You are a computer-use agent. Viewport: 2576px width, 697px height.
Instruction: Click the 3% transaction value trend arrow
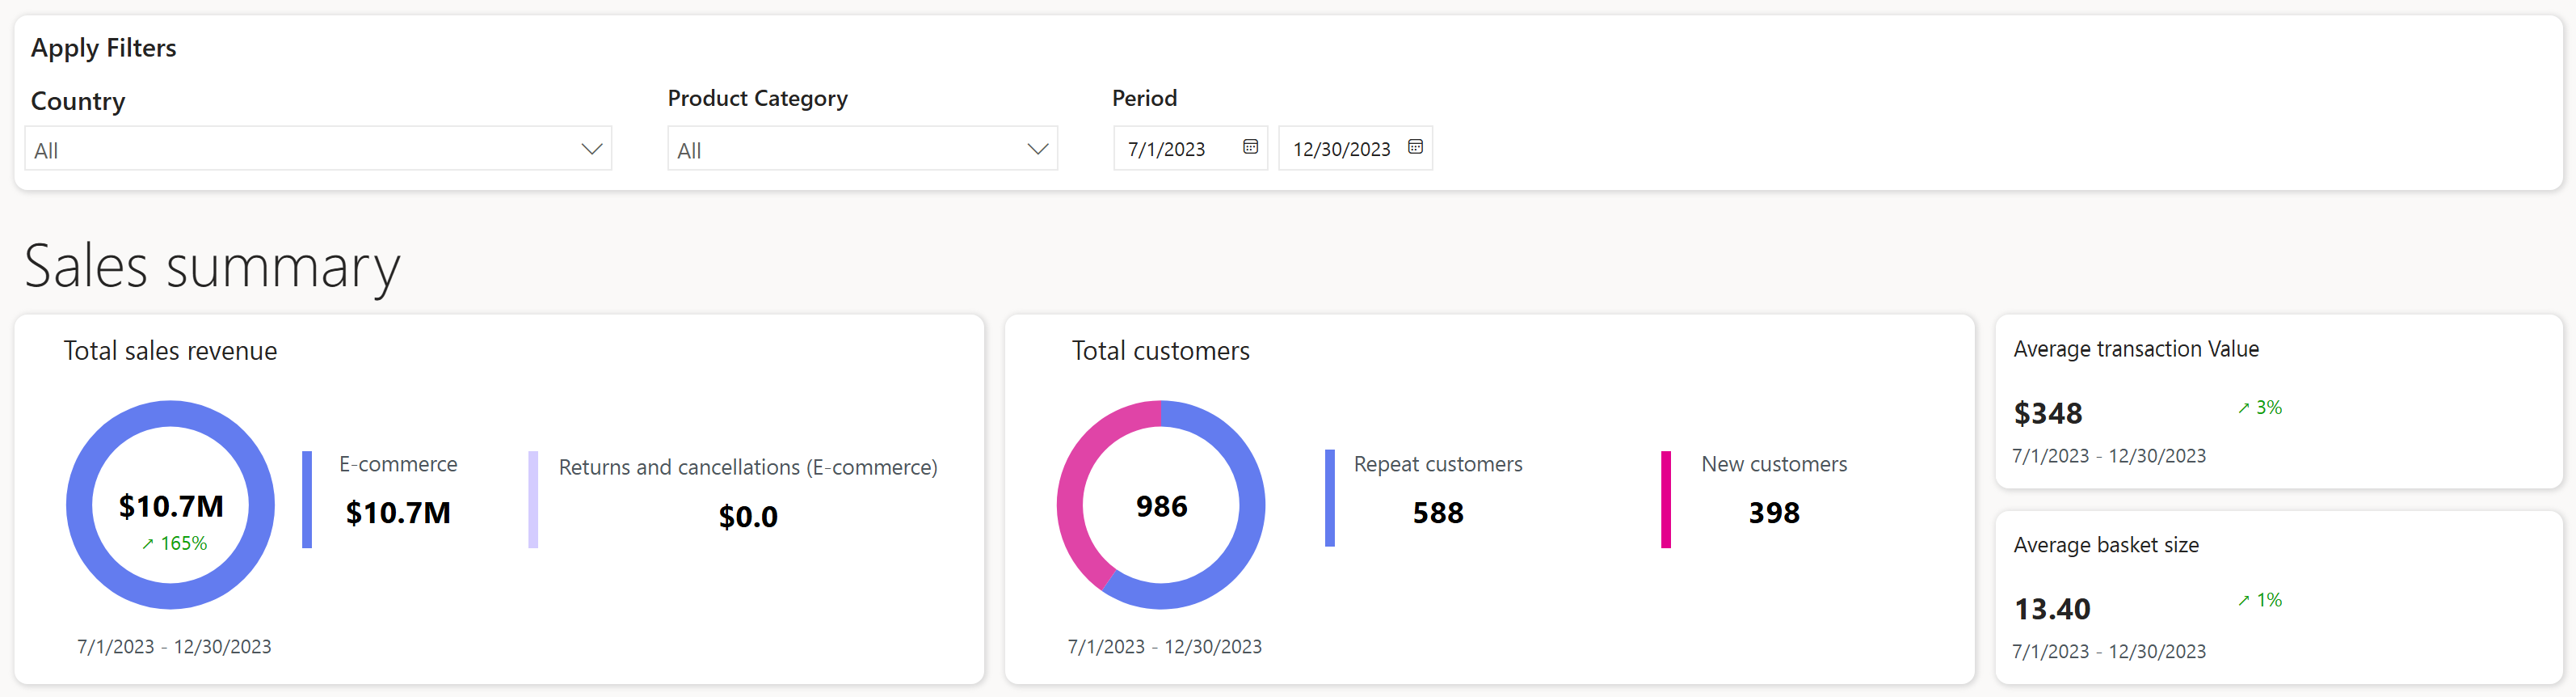coord(2243,408)
